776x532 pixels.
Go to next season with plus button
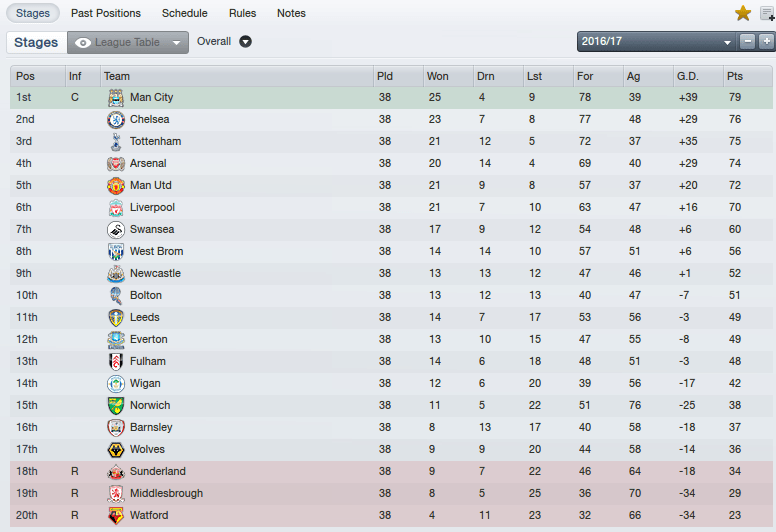pos(766,42)
